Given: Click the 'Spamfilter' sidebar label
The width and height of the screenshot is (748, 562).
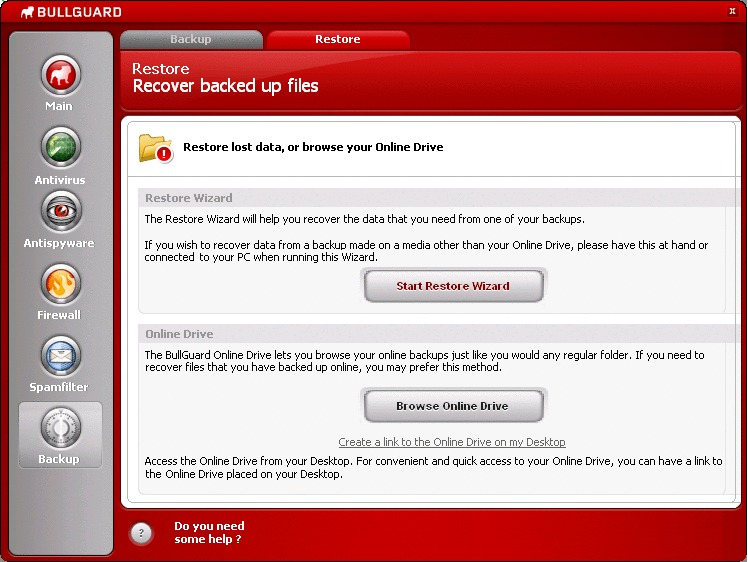Looking at the screenshot, I should [59, 387].
